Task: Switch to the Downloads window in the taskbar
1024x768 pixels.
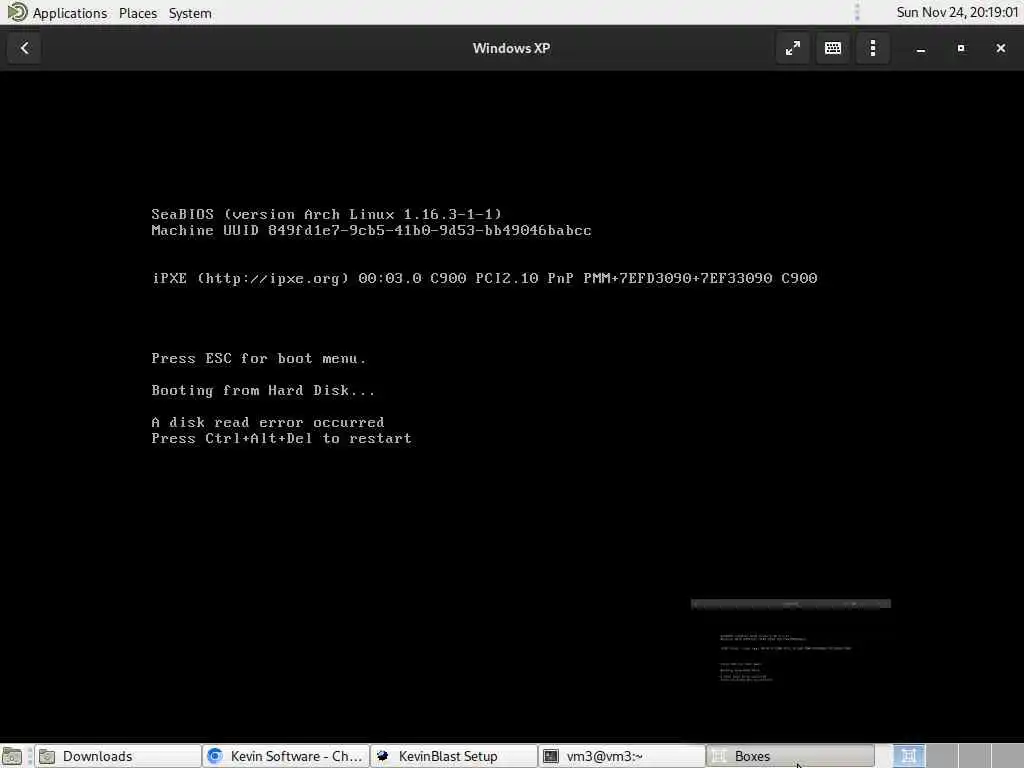Action: click(x=118, y=756)
